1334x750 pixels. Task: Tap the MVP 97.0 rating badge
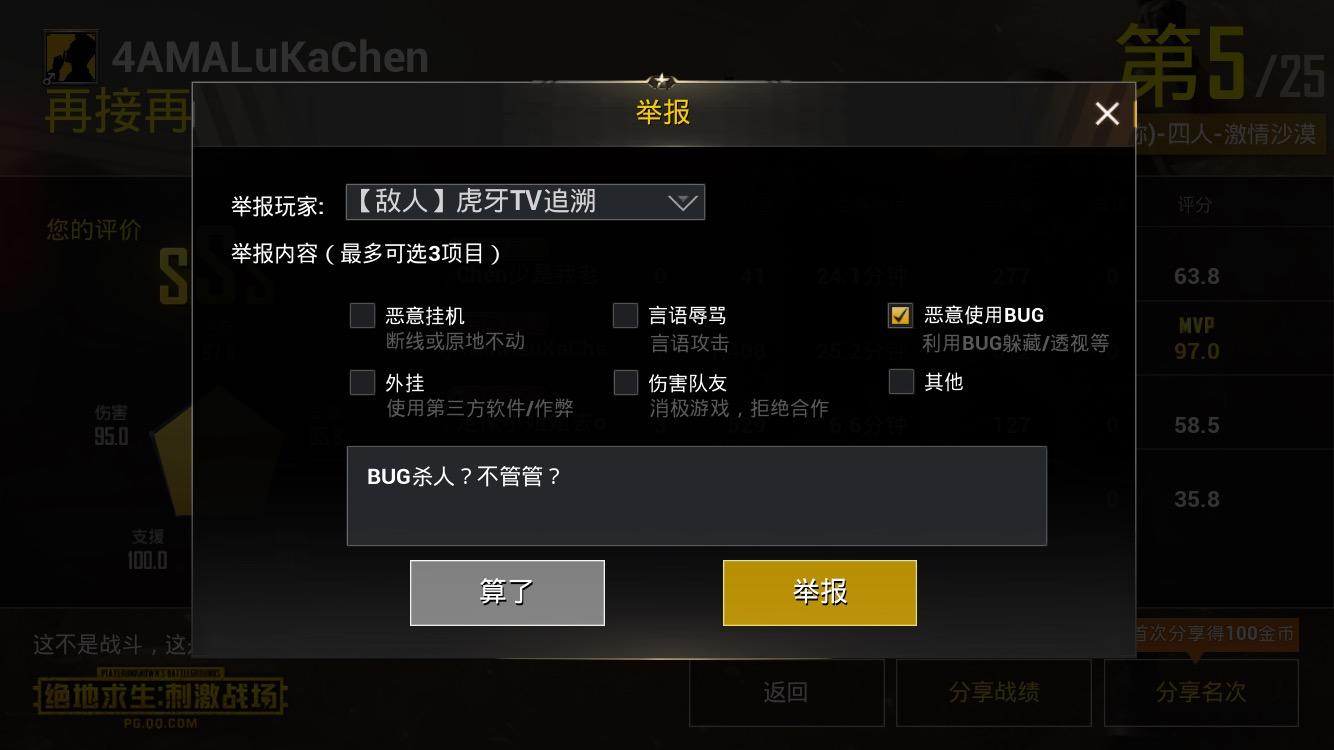(1197, 339)
